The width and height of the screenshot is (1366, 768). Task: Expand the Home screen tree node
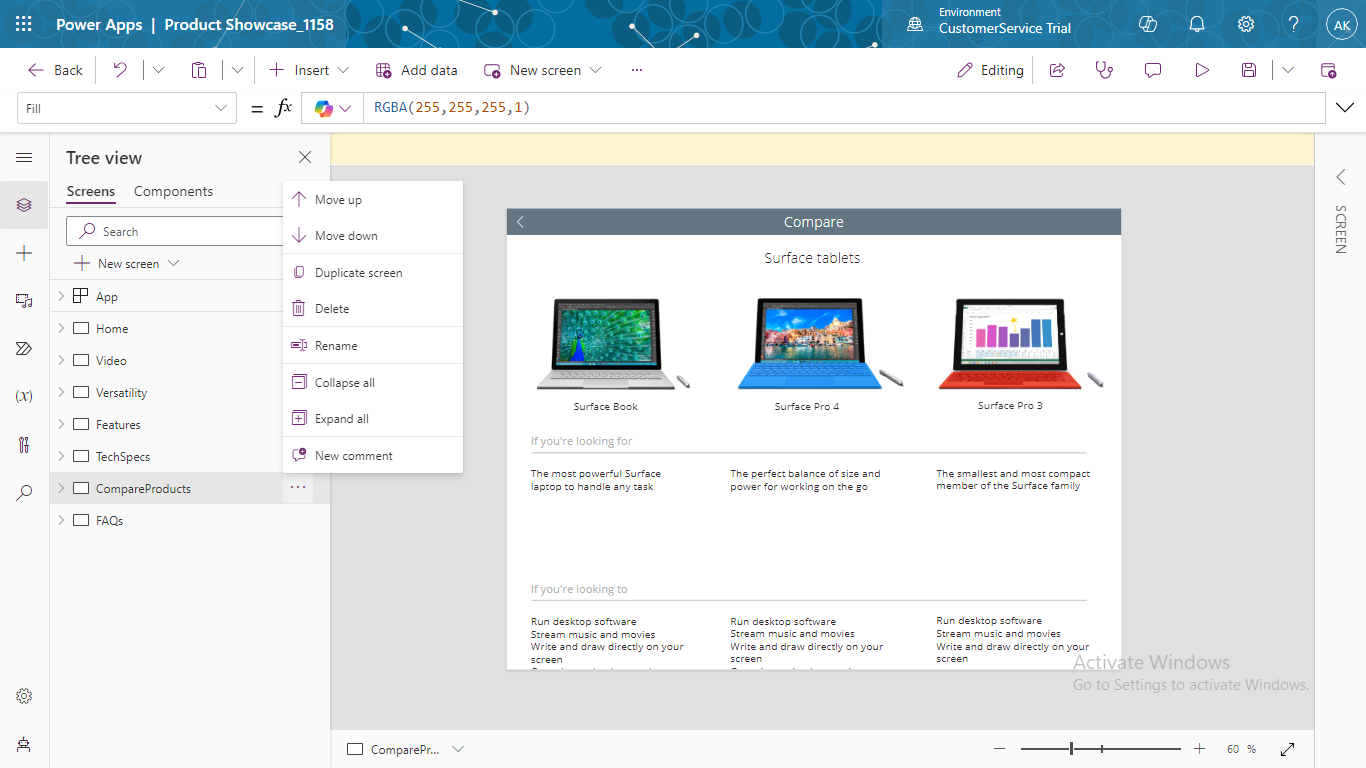61,329
